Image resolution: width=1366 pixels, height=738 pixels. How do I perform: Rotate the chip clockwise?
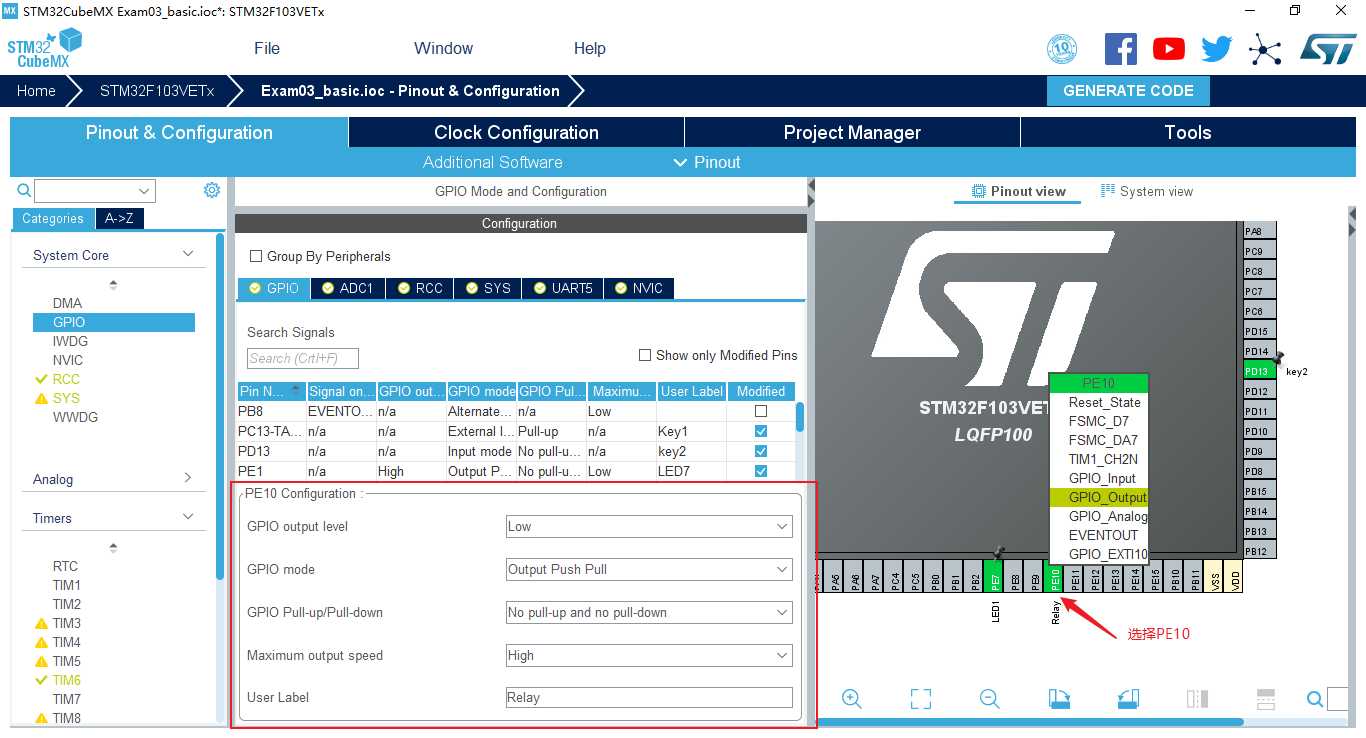1059,699
